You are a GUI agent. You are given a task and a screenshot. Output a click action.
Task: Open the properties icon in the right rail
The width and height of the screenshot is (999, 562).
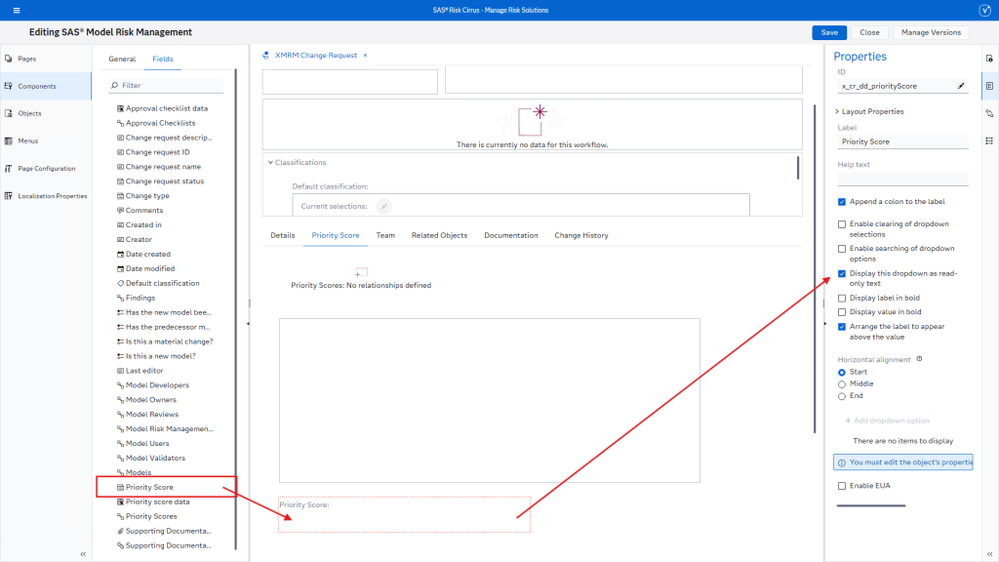989,86
